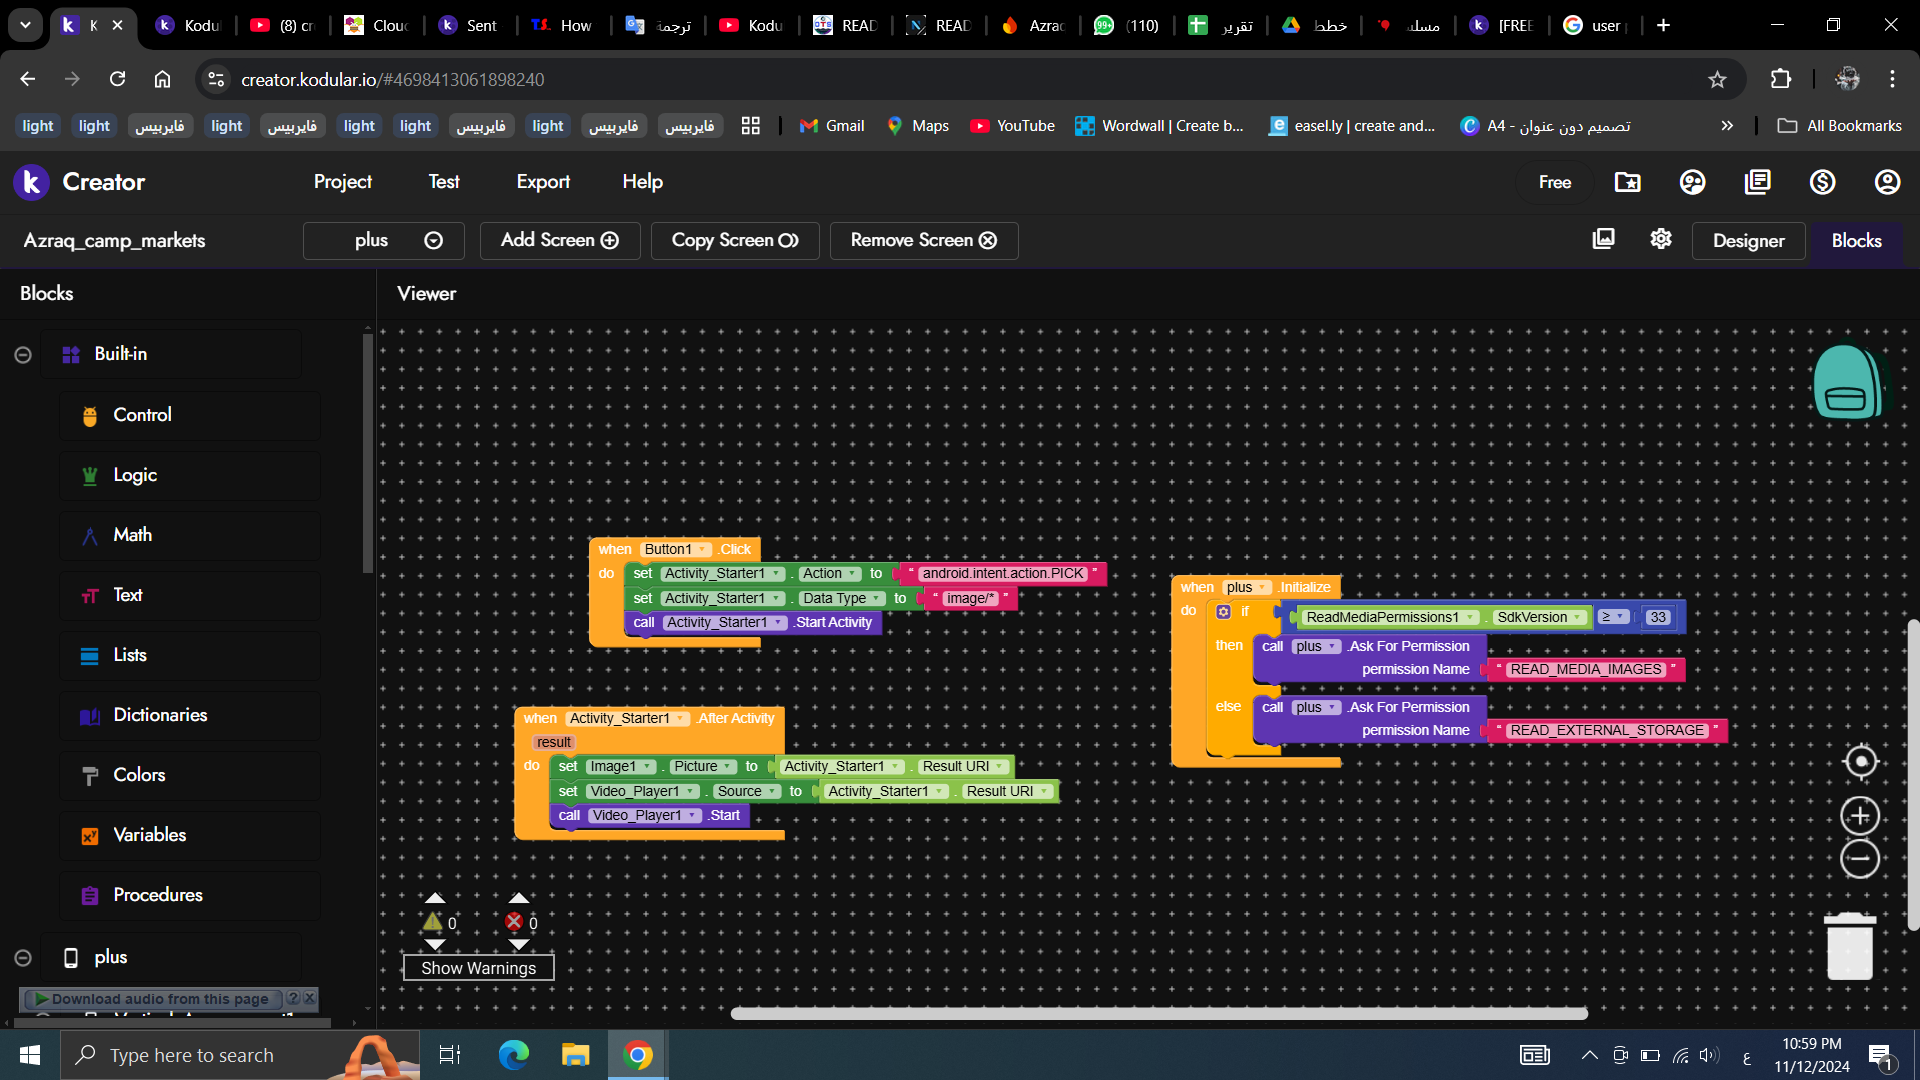Screen dimensions: 1920x1080
Task: Switch to Designer view
Action: click(x=1748, y=241)
